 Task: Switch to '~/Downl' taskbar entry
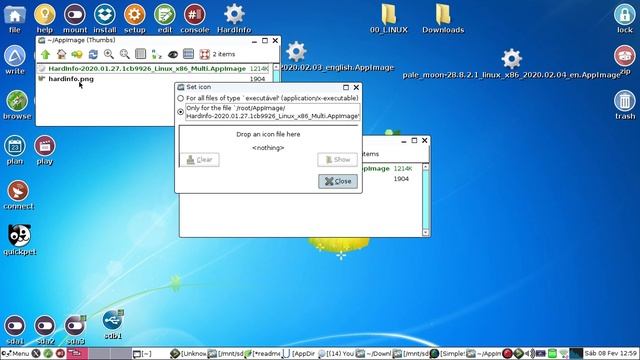coord(373,353)
